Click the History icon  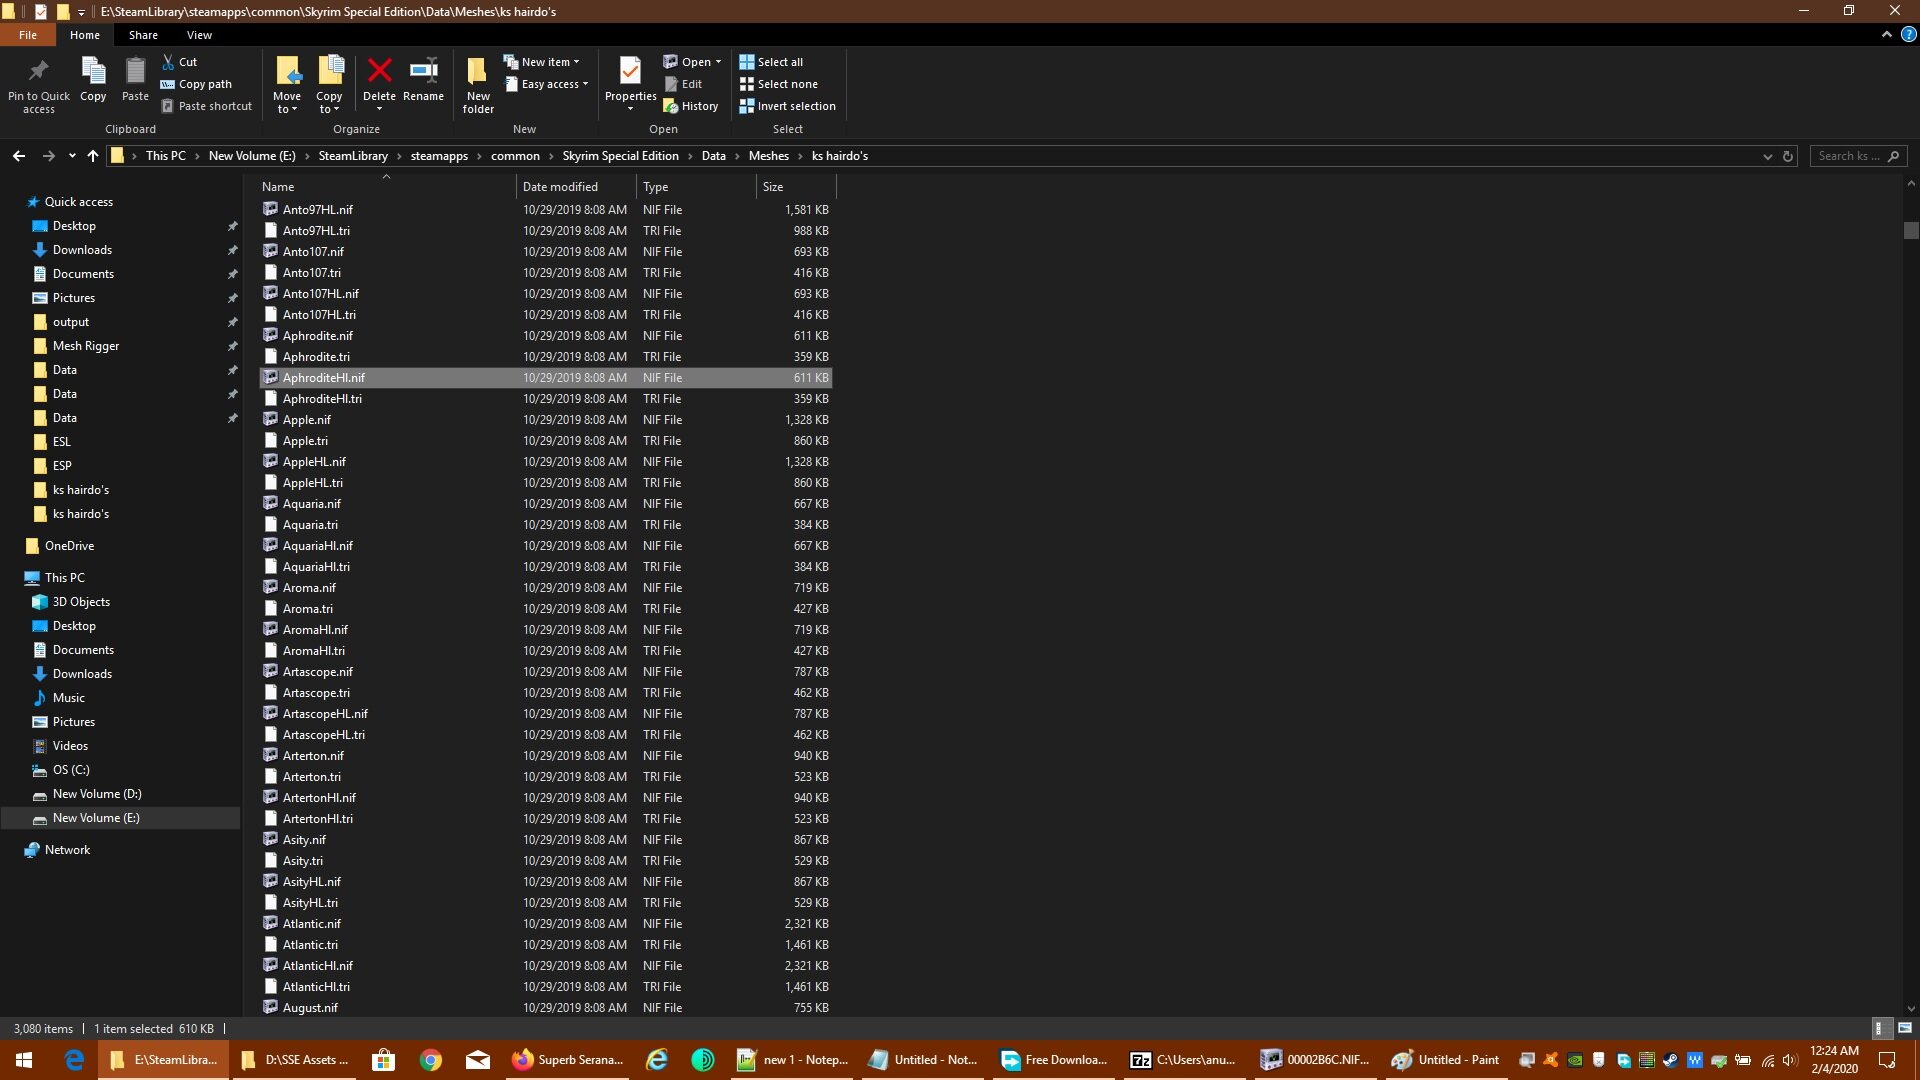pos(671,106)
